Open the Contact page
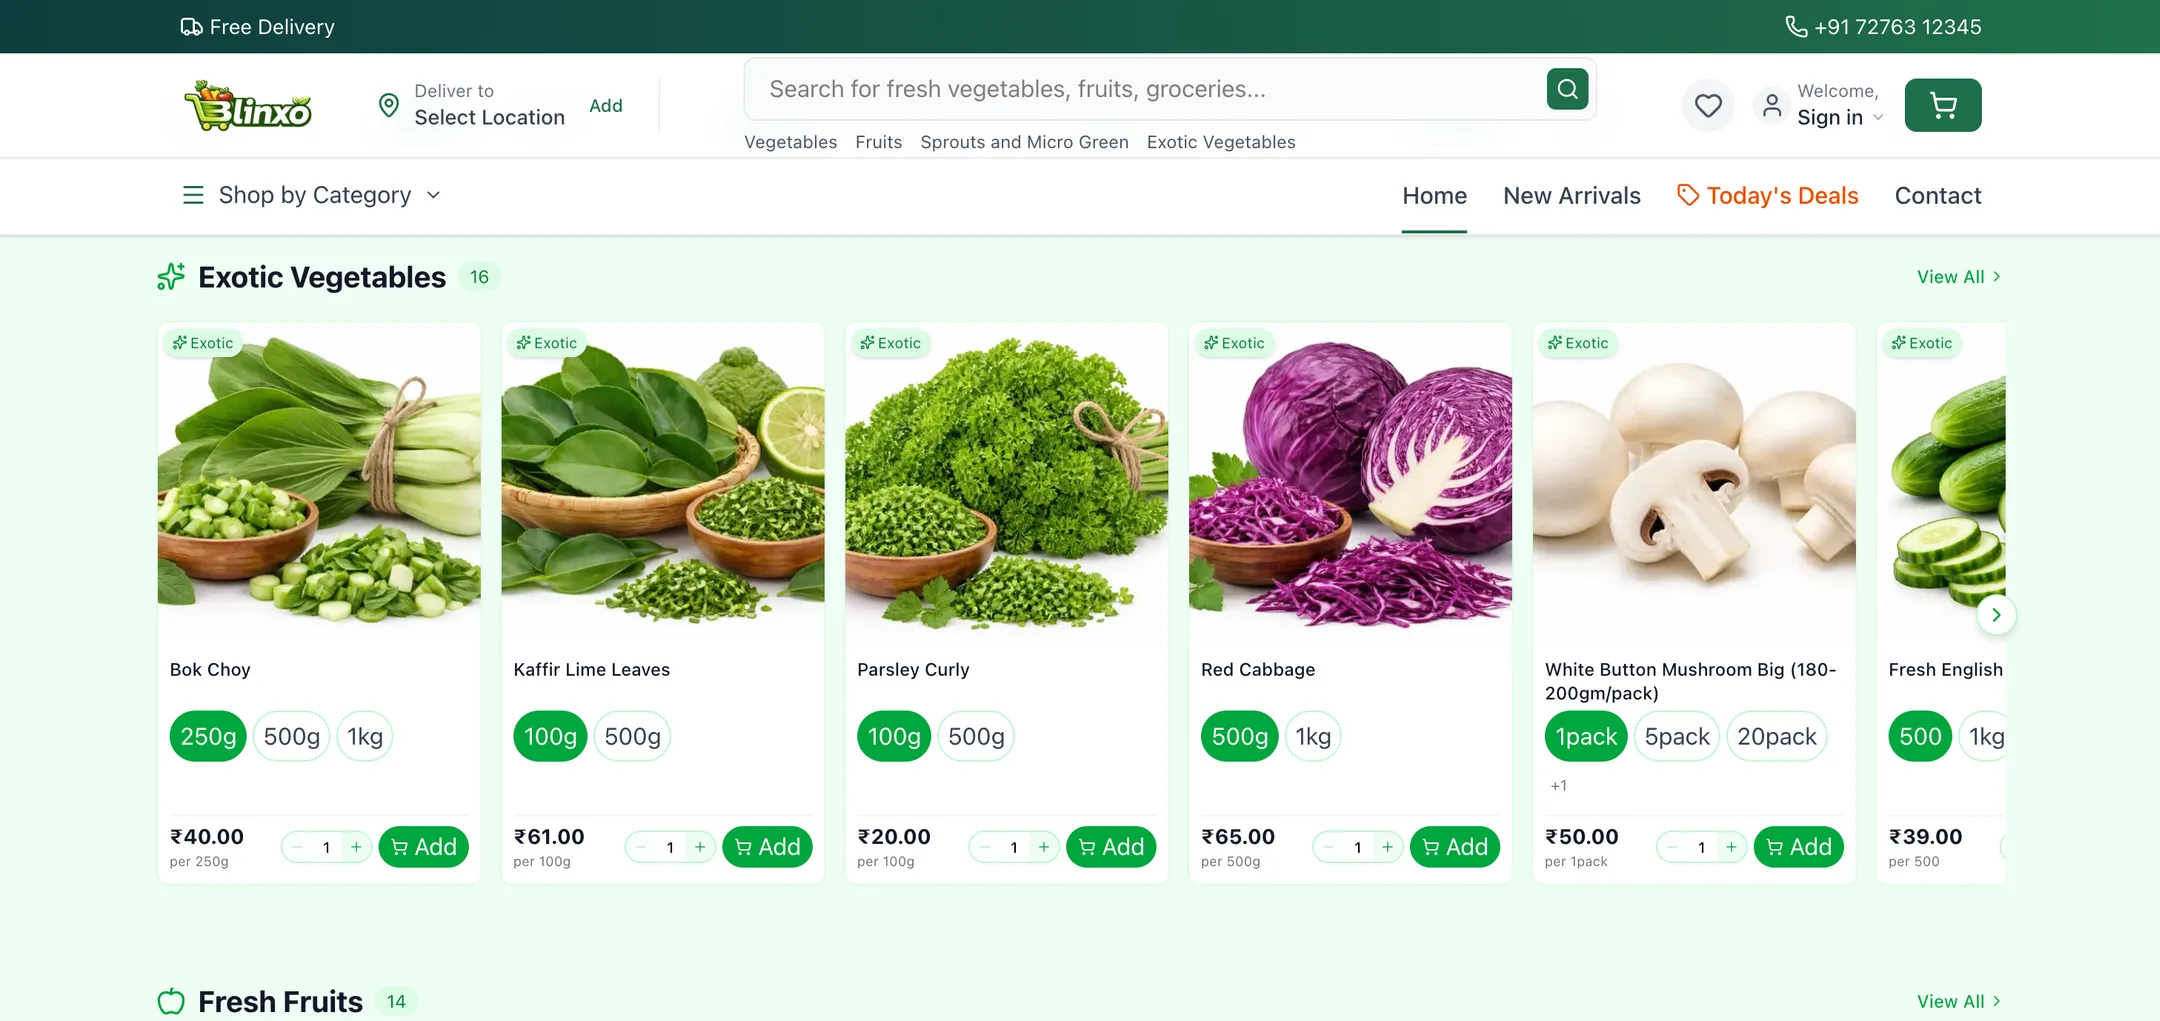2160x1021 pixels. tap(1938, 196)
